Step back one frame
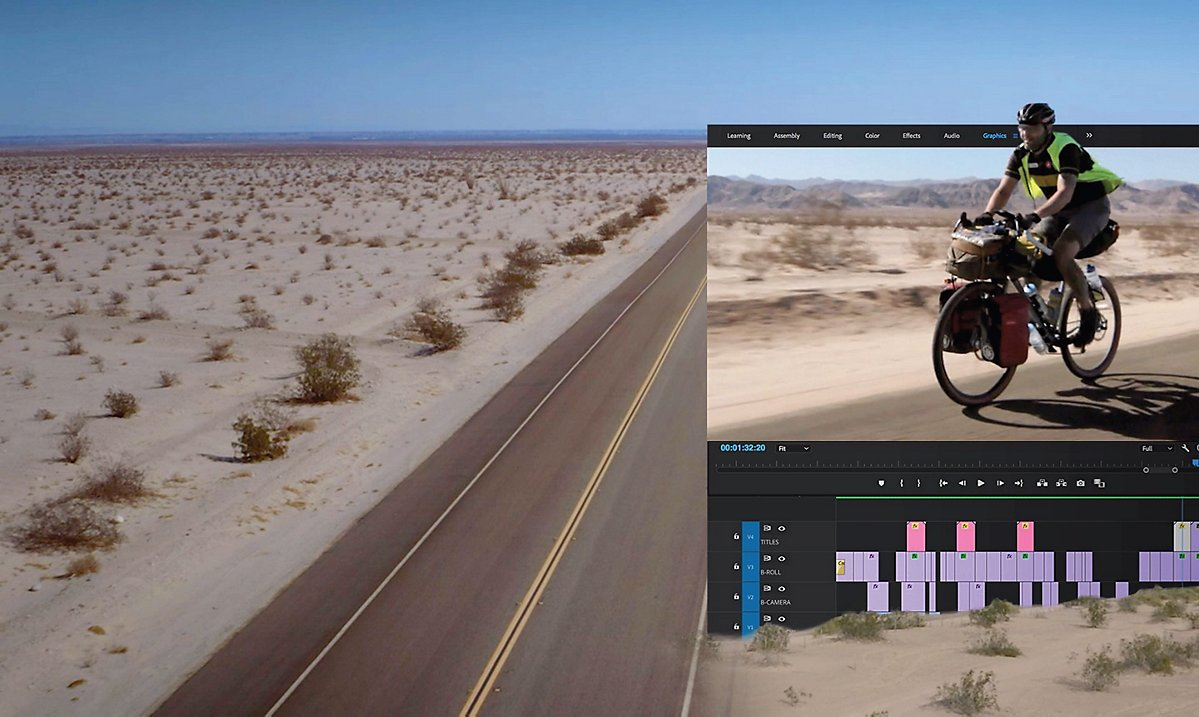This screenshot has width=1199, height=717. tap(962, 483)
